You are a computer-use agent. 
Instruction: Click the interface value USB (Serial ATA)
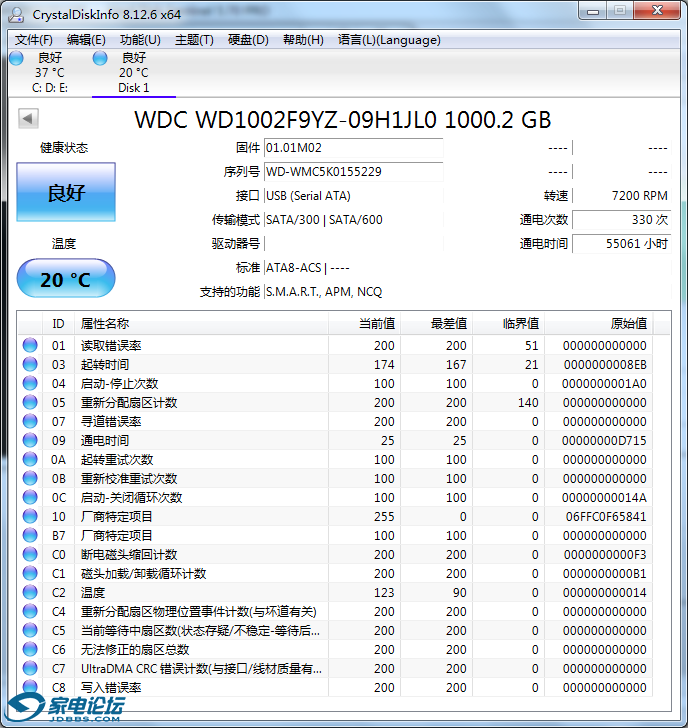tap(308, 196)
